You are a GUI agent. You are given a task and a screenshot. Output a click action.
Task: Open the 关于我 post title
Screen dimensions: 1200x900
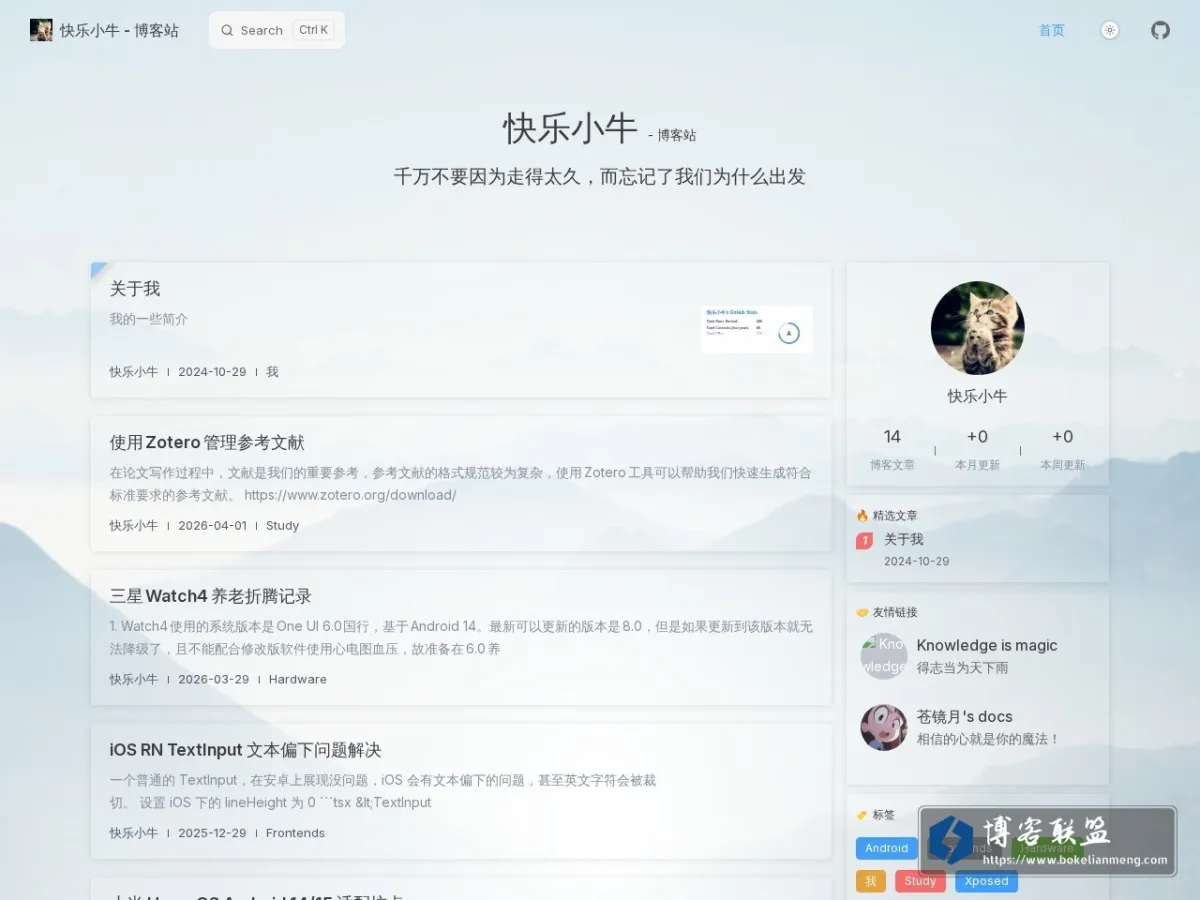tap(135, 288)
